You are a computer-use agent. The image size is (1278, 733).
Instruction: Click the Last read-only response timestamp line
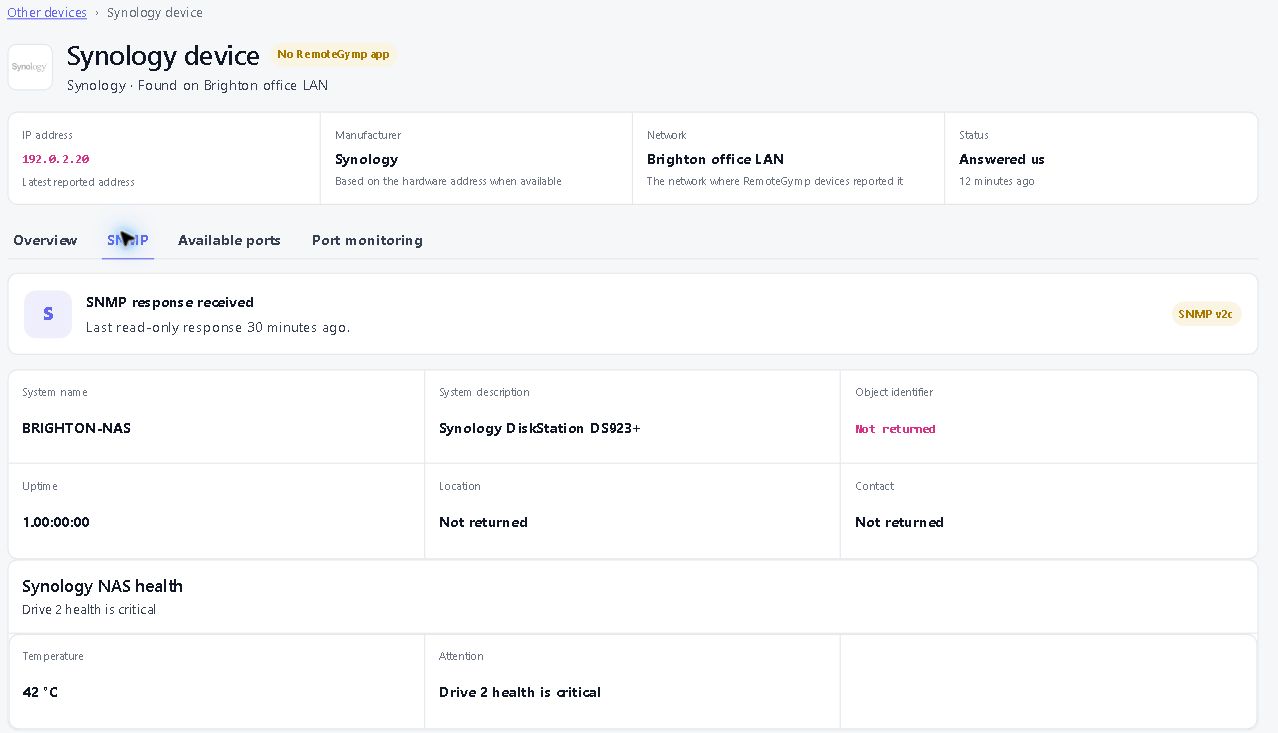point(218,327)
